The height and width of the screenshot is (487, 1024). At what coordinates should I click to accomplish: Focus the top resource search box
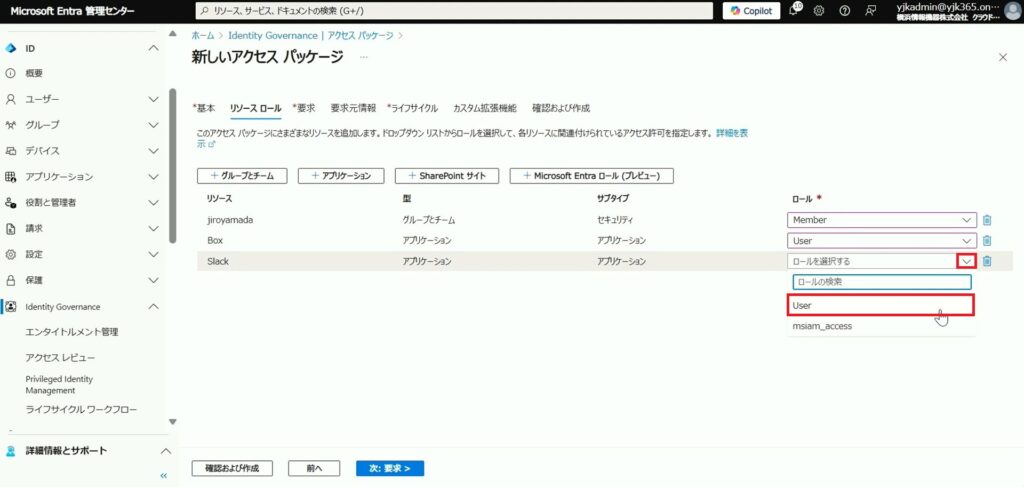point(454,11)
